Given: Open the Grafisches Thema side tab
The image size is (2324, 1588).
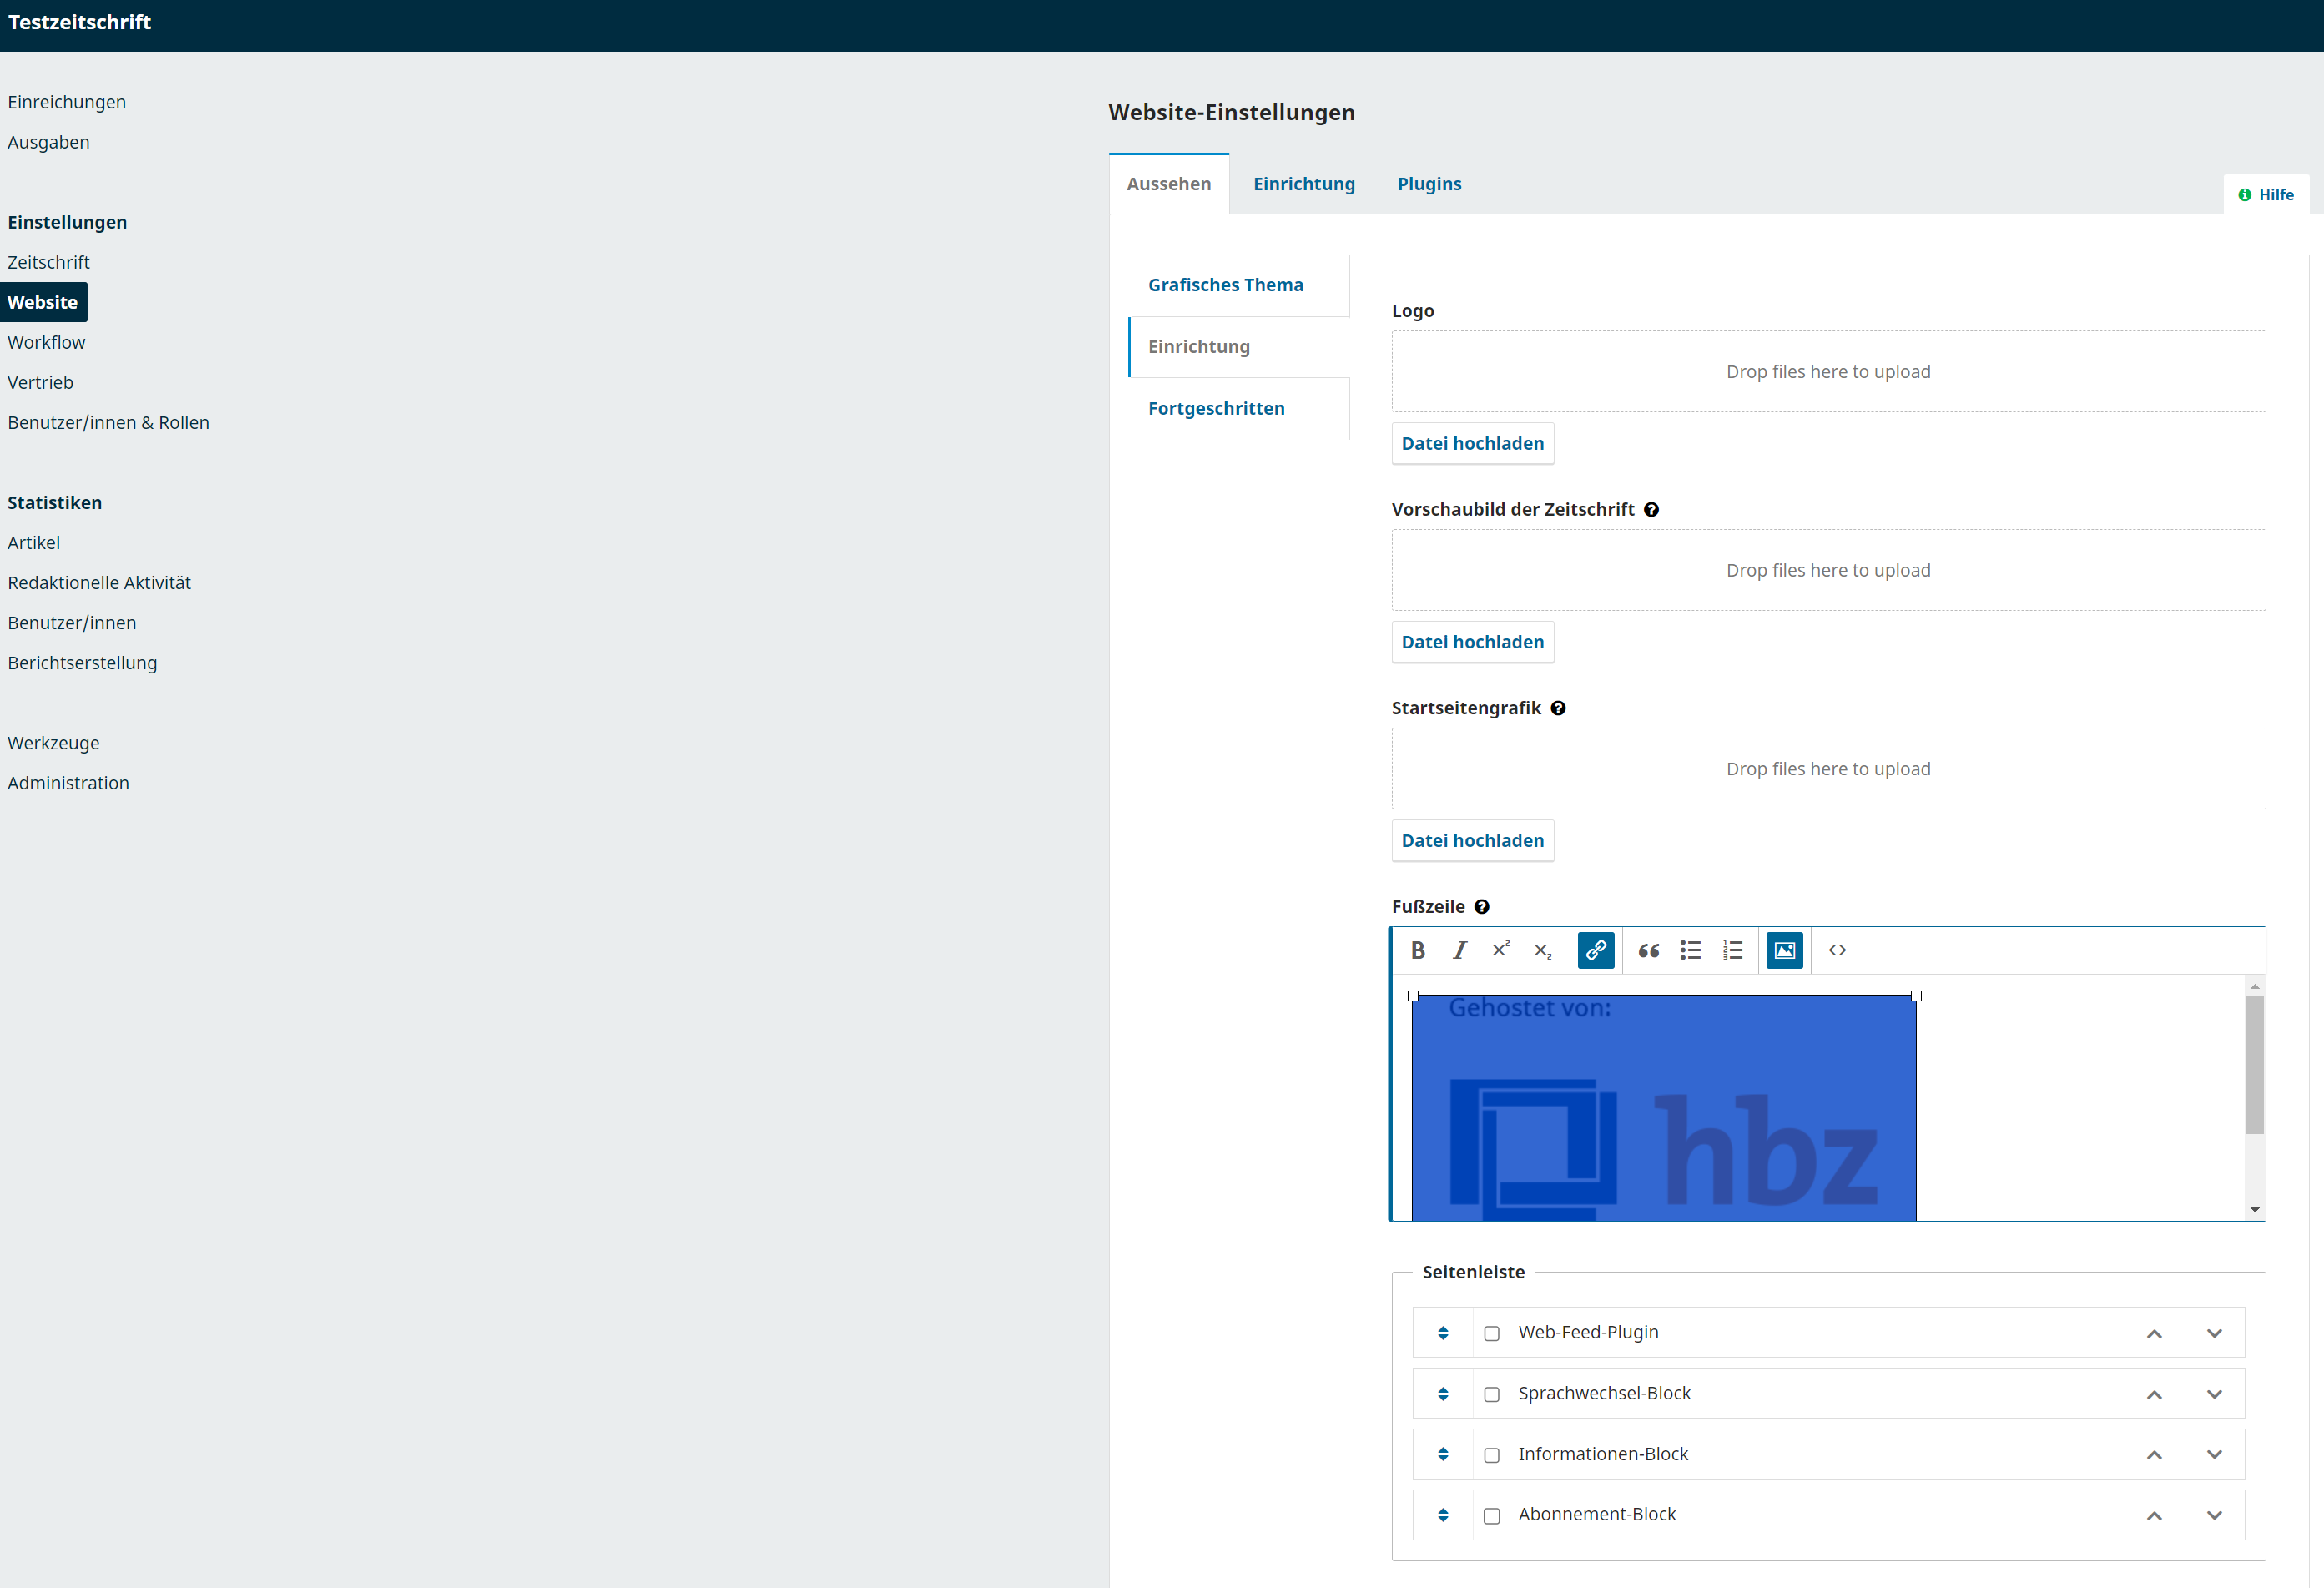Looking at the screenshot, I should (1225, 285).
